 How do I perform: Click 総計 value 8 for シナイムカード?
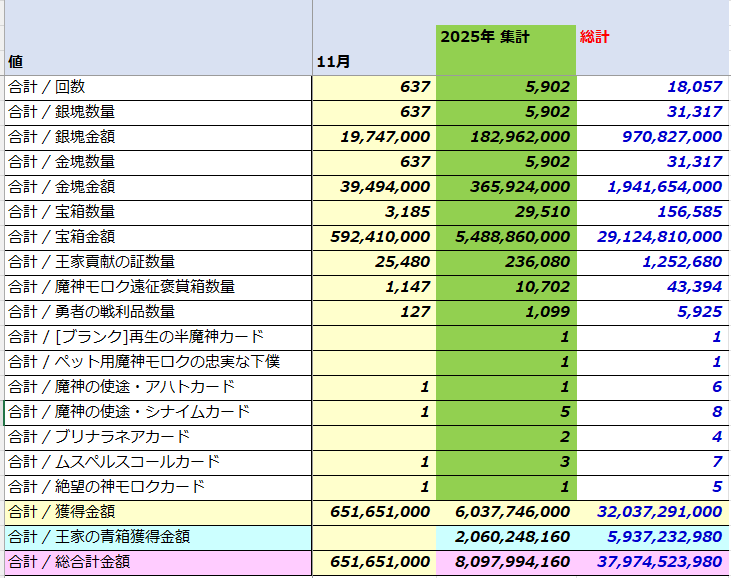click(x=716, y=412)
